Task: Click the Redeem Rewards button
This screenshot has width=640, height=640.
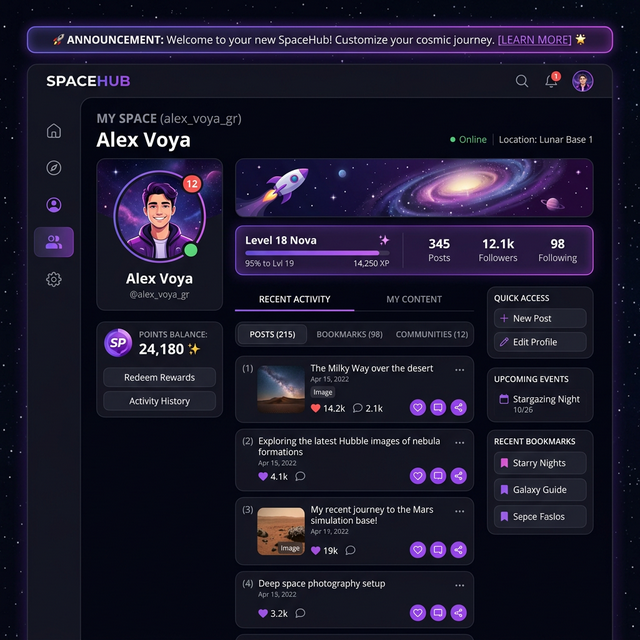Action: click(160, 378)
